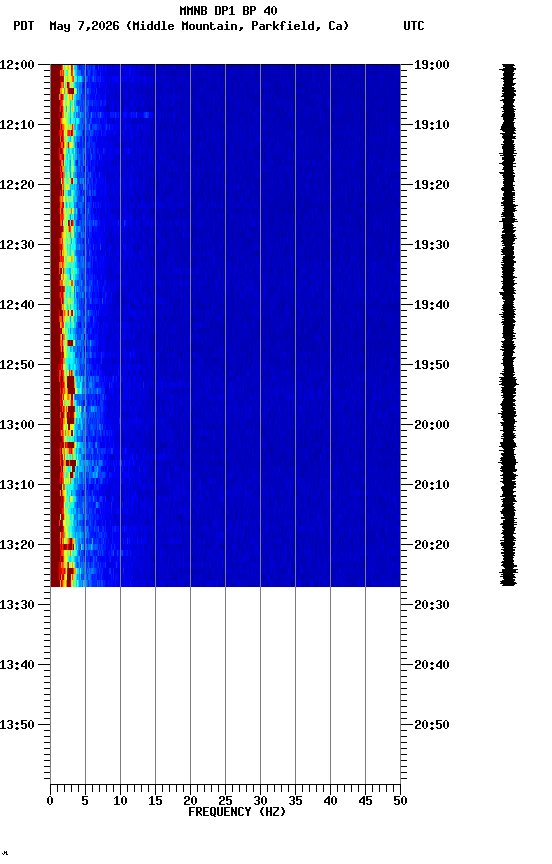Image resolution: width=552 pixels, height=864 pixels.
Task: Select the 12:40 PDT time label
Action: (x=17, y=305)
